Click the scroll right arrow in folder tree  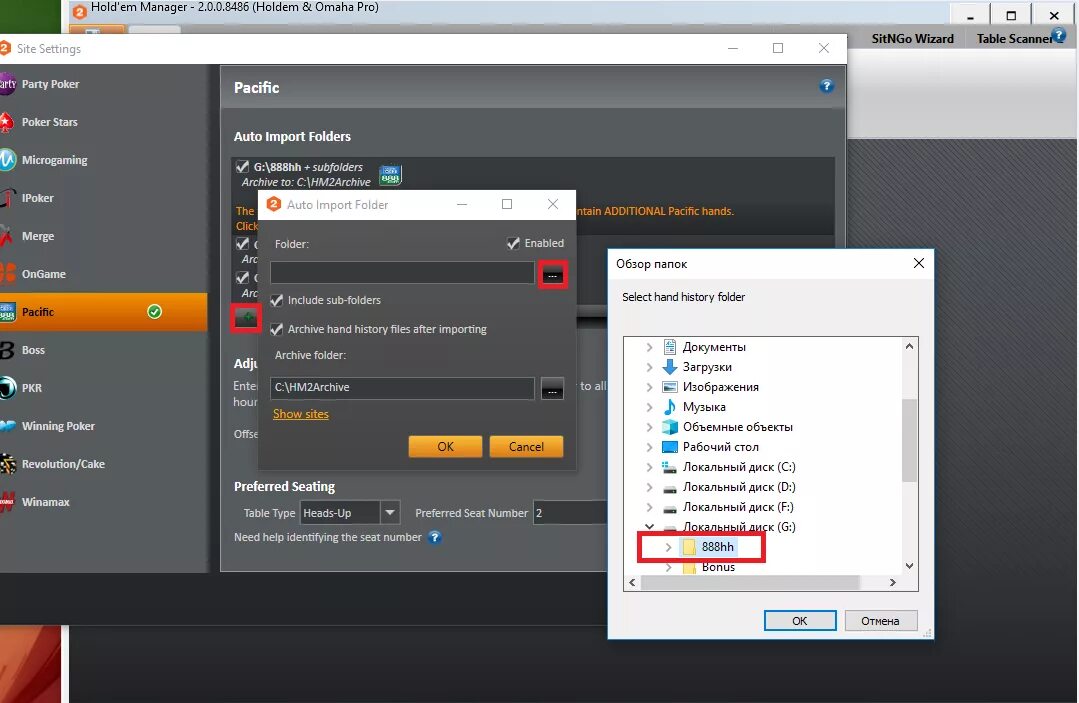(x=893, y=583)
